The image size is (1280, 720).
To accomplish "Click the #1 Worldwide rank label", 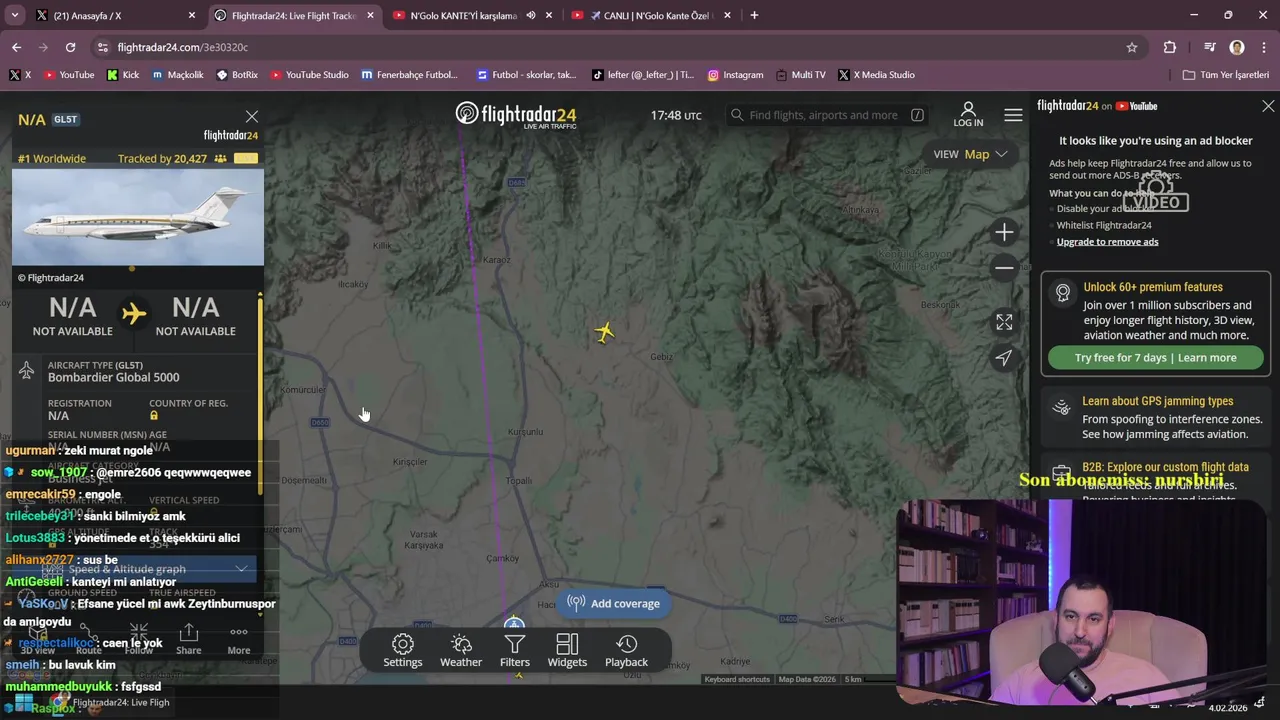I will pos(52,158).
